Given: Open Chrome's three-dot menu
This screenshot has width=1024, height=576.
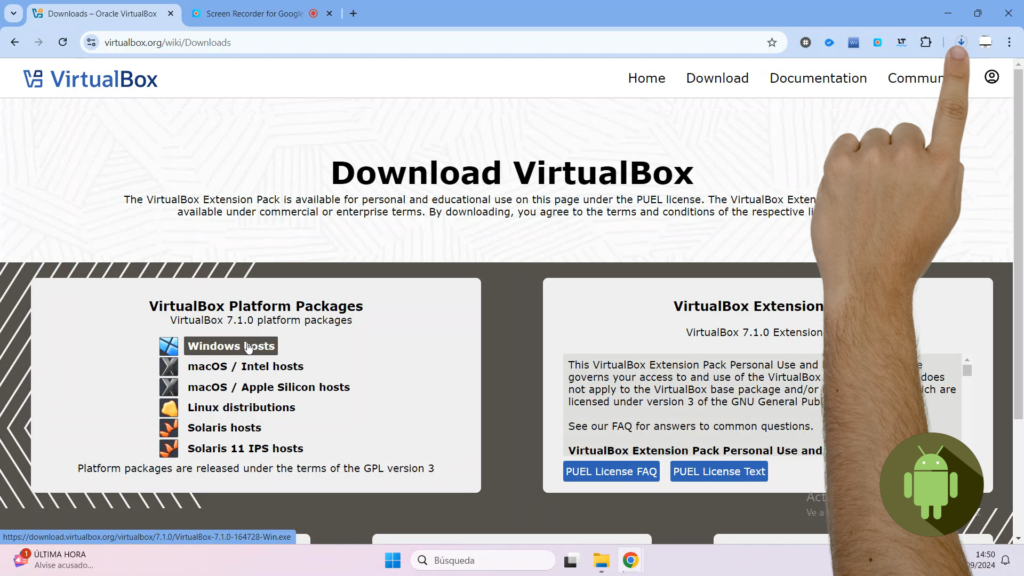Looking at the screenshot, I should [x=1009, y=42].
